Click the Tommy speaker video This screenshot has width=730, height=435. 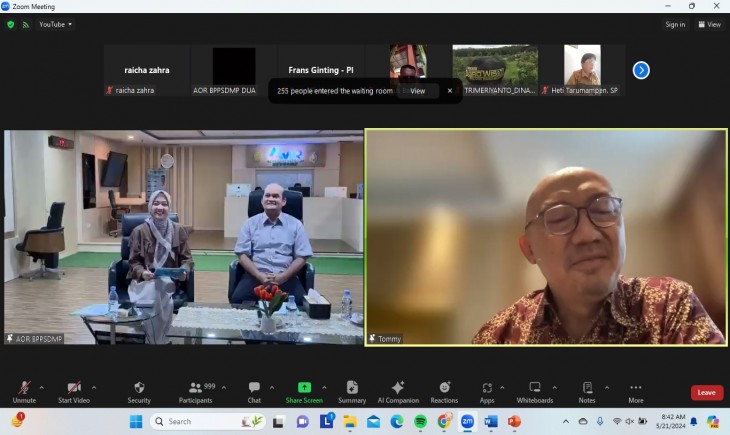coord(546,237)
